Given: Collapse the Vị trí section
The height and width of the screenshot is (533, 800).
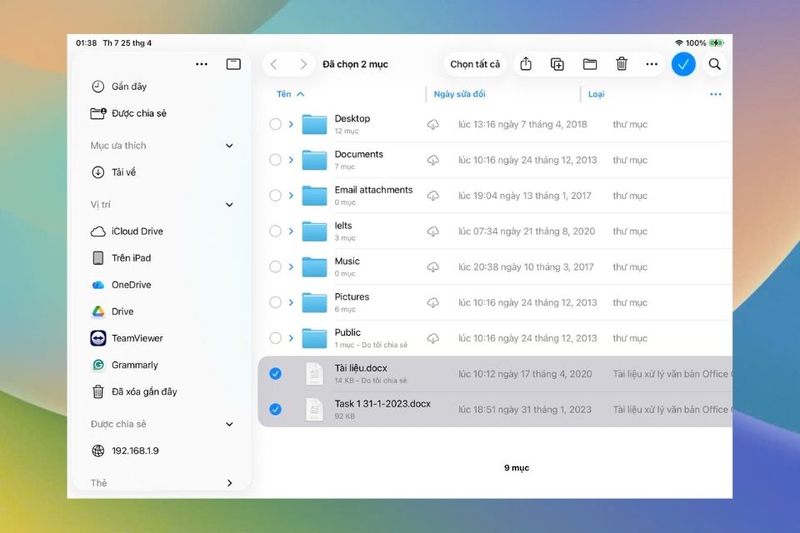Looking at the screenshot, I should (x=230, y=205).
